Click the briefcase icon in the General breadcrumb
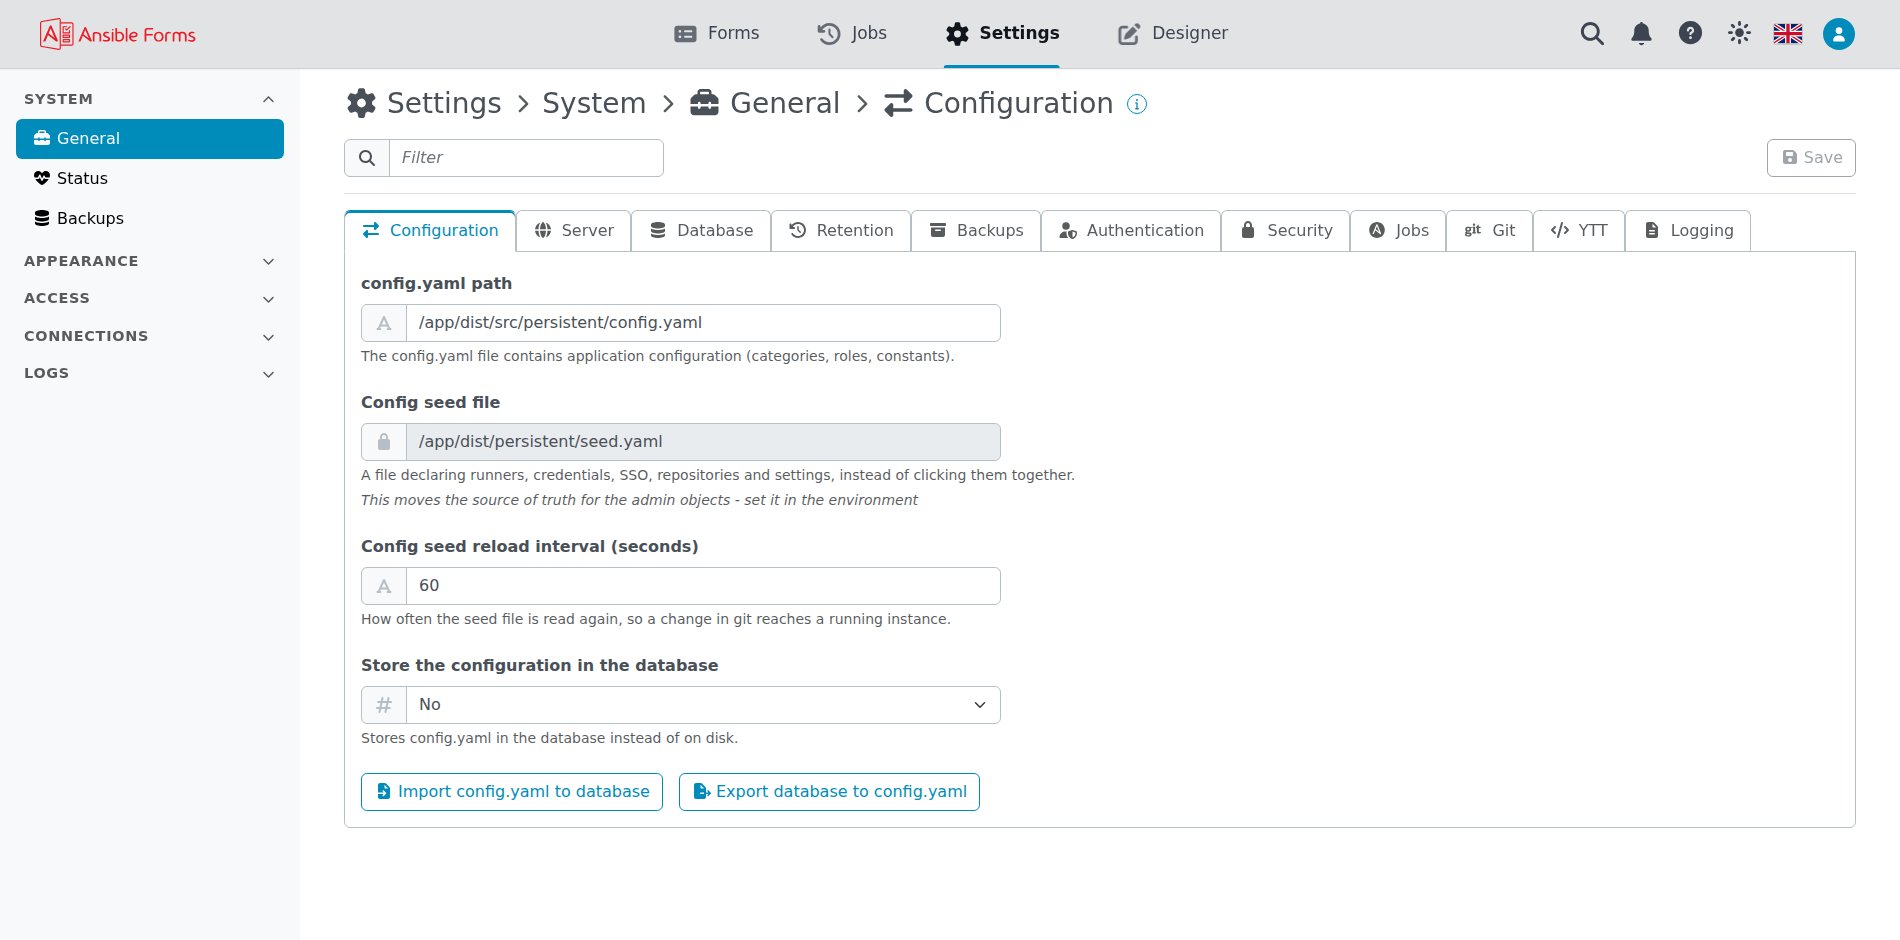Screen dimensions: 1900x940 [704, 103]
